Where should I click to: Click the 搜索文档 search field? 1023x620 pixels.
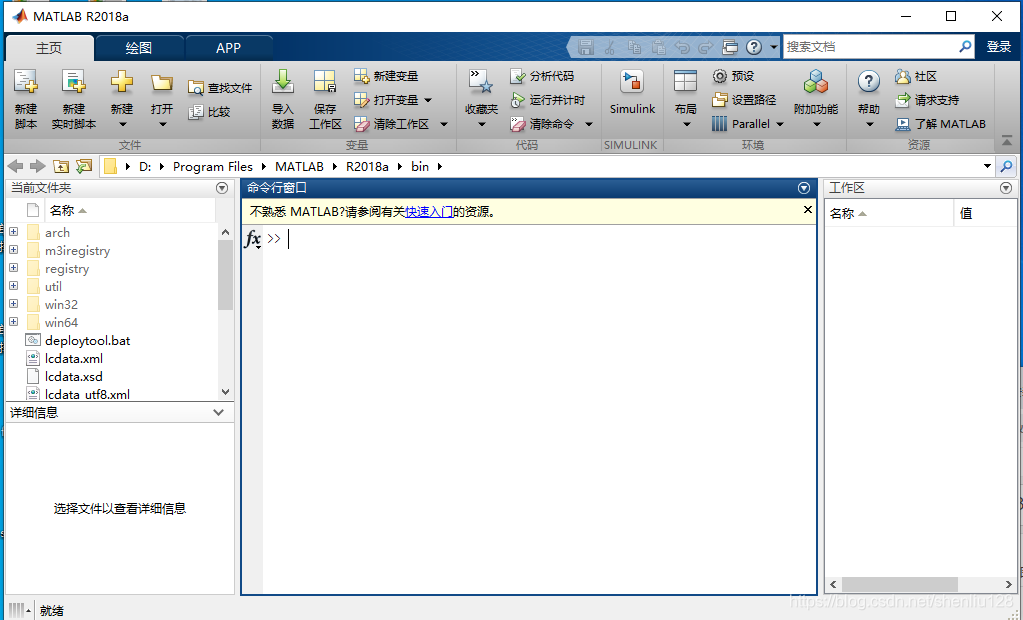click(870, 47)
